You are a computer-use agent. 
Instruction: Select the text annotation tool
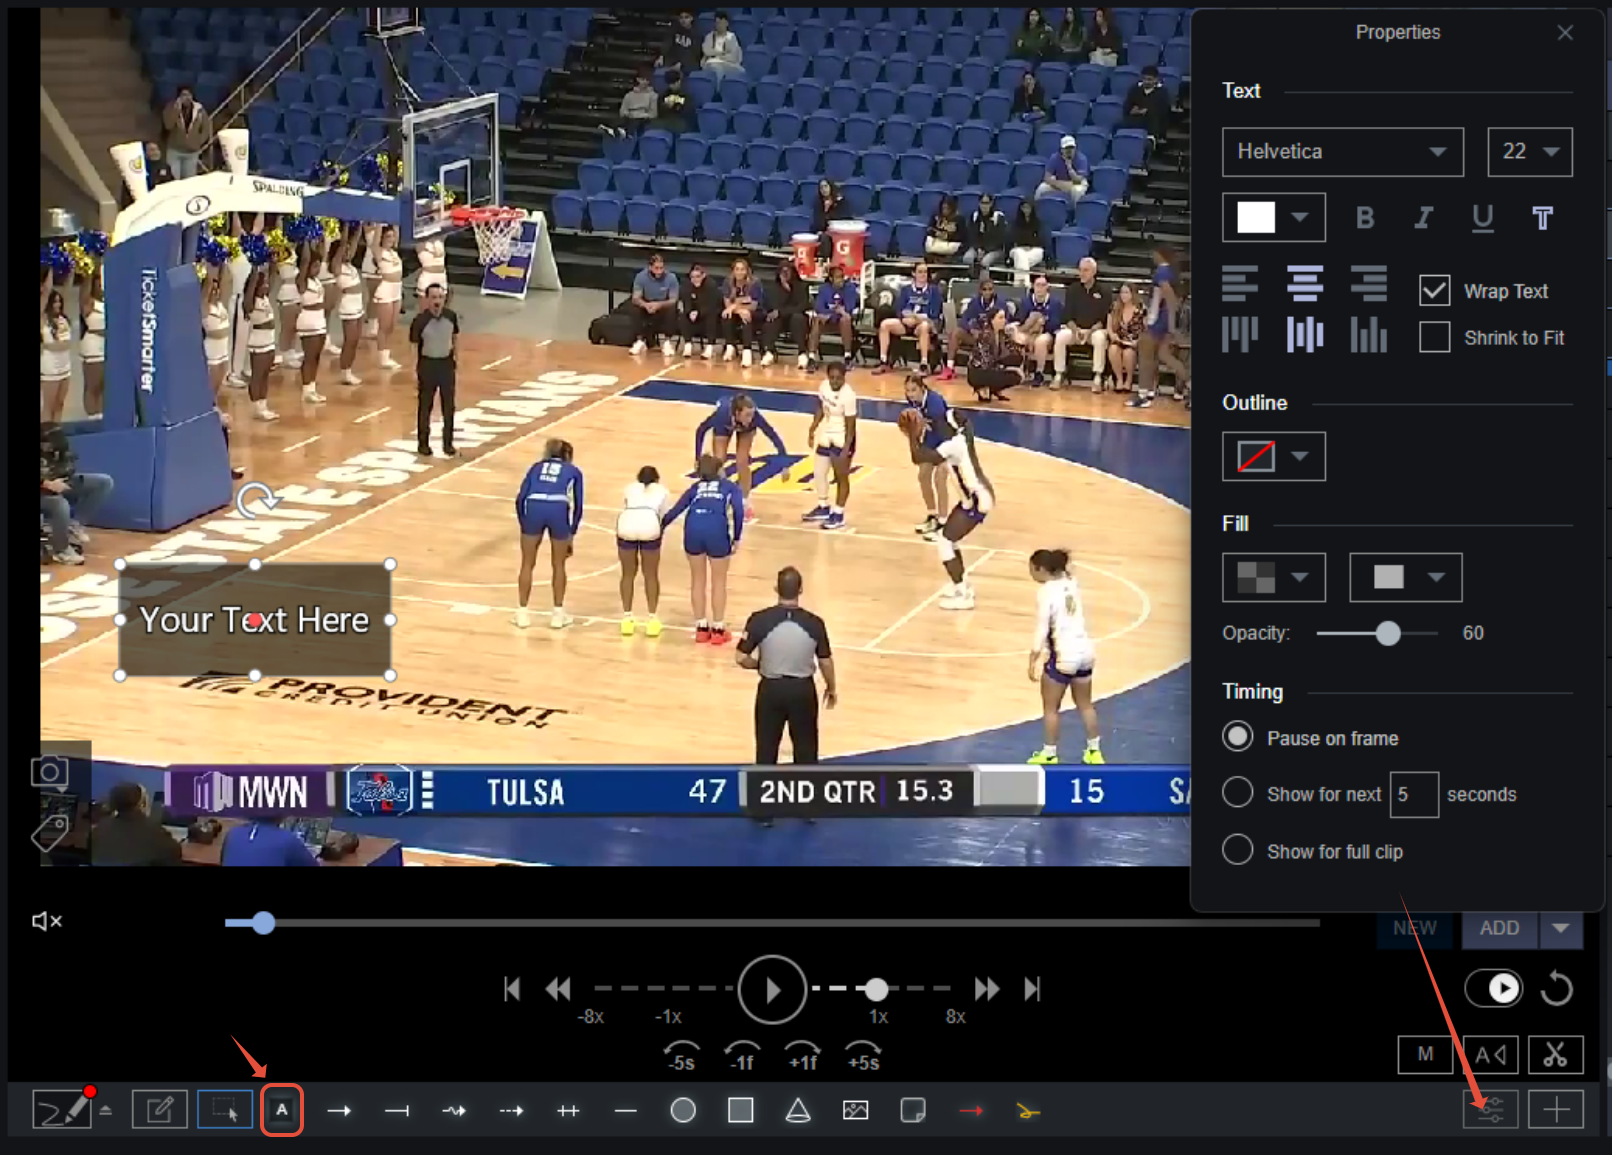[x=282, y=1110]
